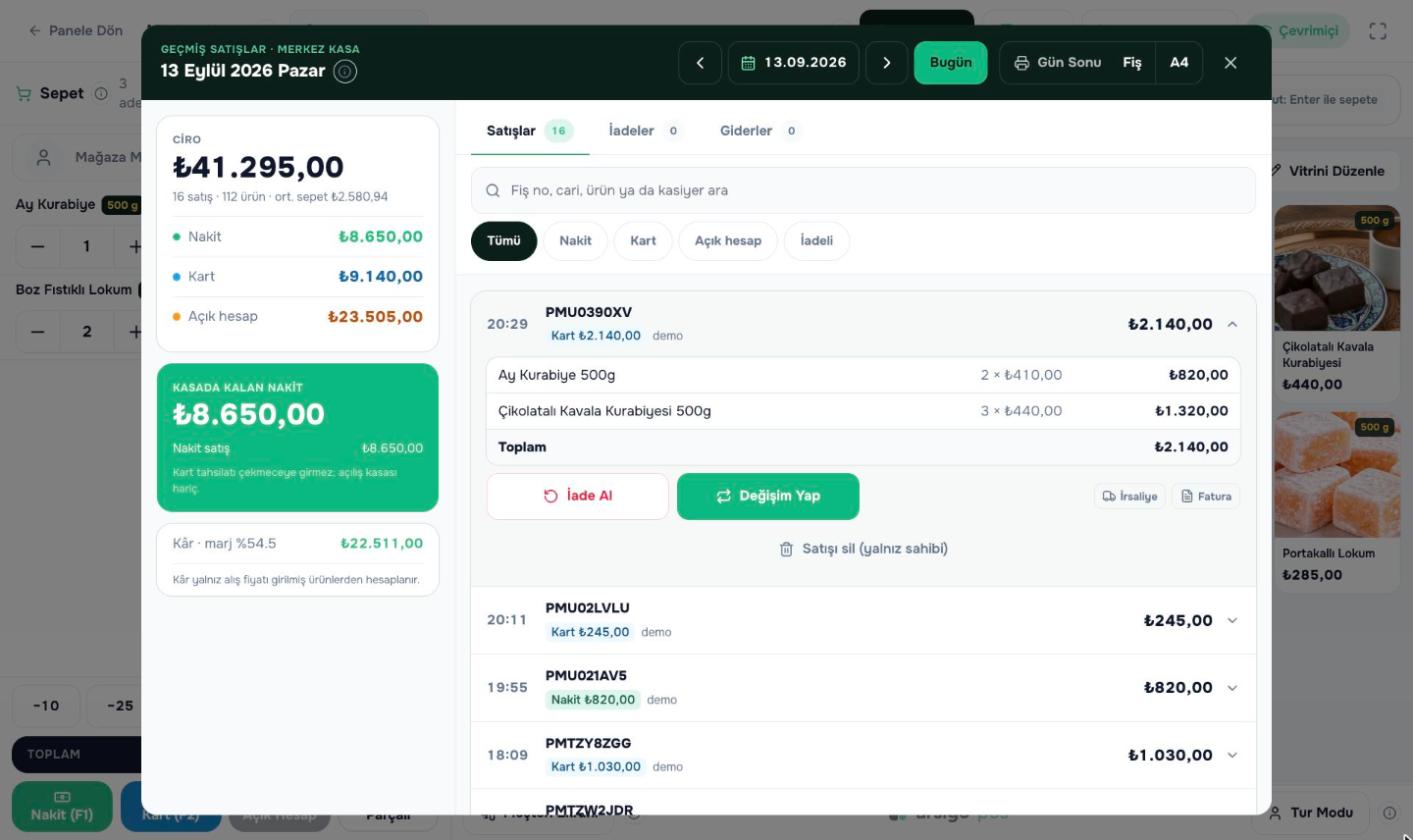The image size is (1413, 840).
Task: Click Panele Dön back link behind dialog
Action: point(76,31)
